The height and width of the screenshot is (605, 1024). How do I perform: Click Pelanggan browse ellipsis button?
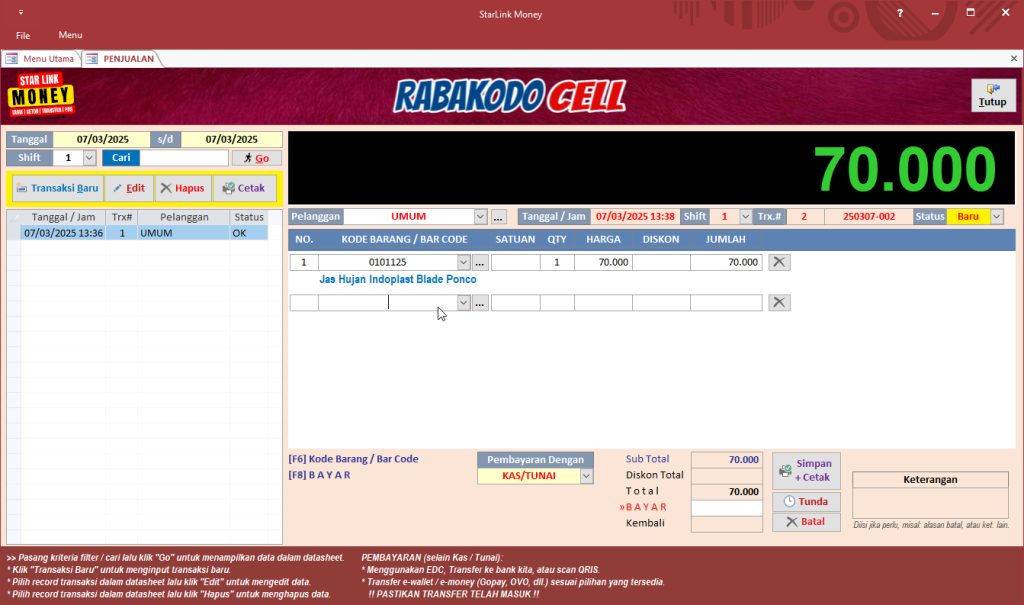(x=498, y=216)
